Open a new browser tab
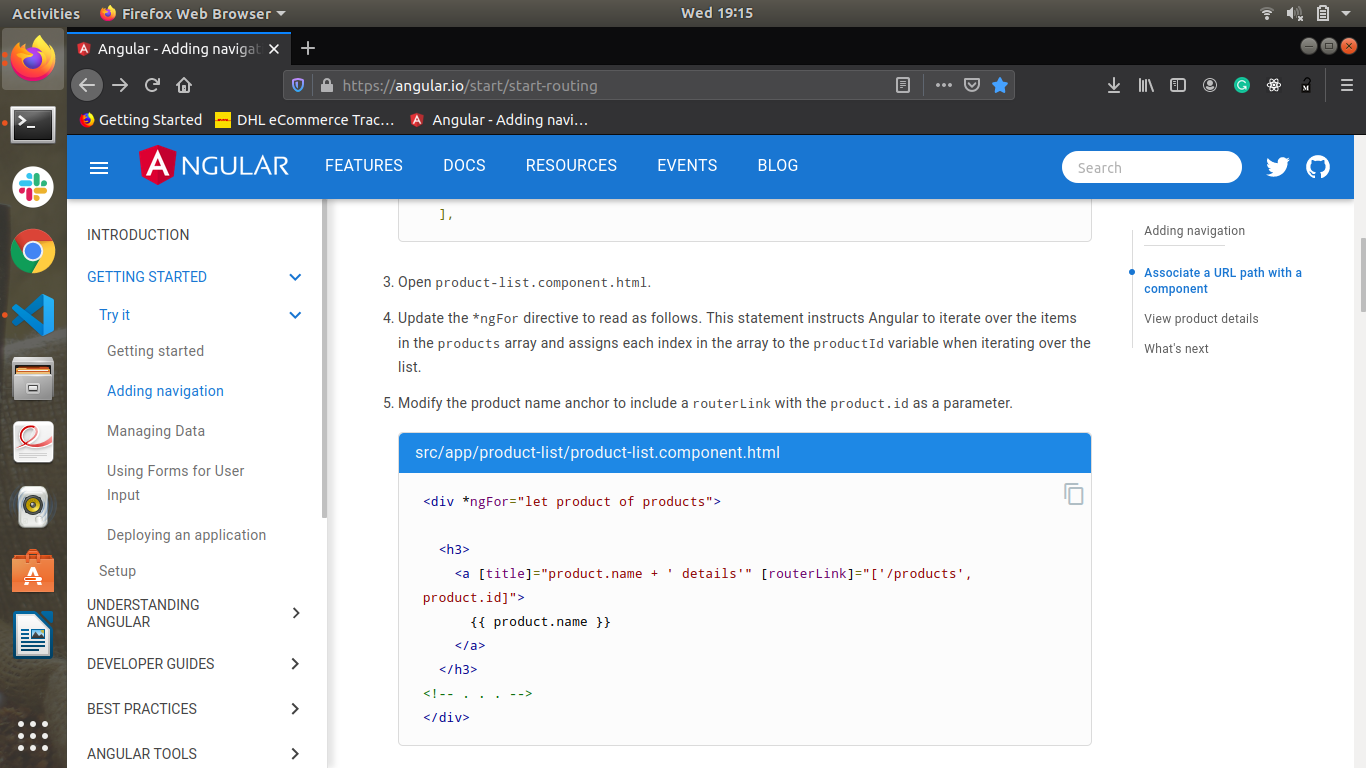 [x=308, y=48]
